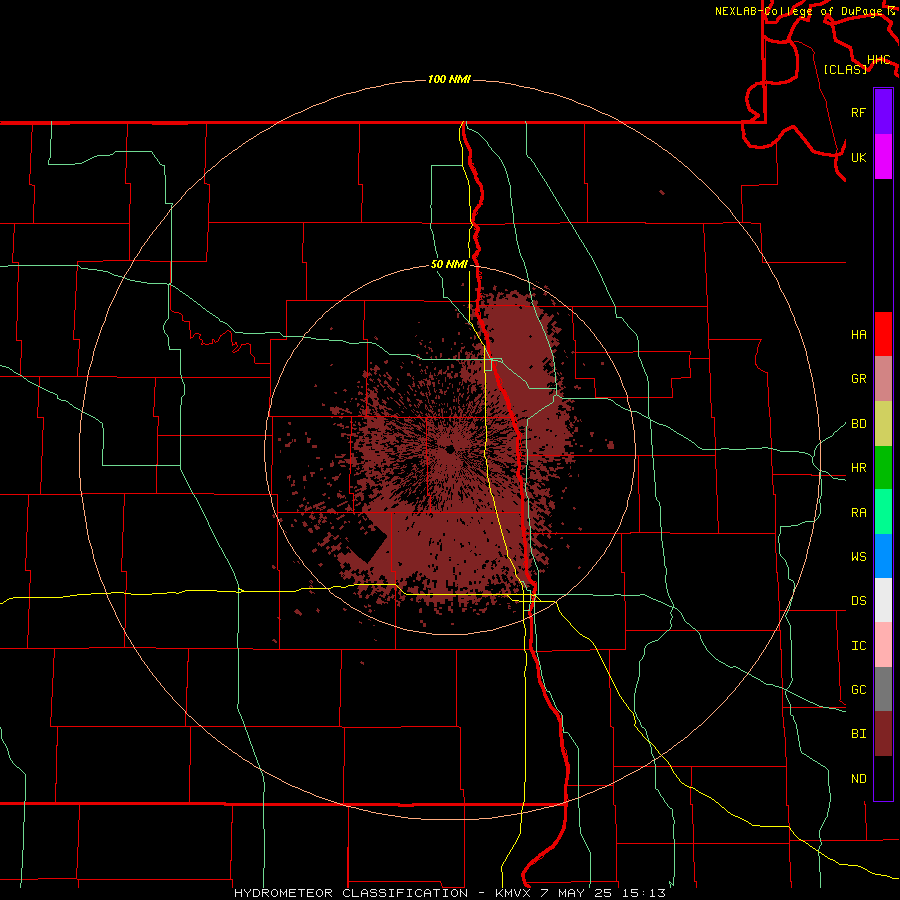
Task: Click the WS legend label
Action: coord(859,557)
